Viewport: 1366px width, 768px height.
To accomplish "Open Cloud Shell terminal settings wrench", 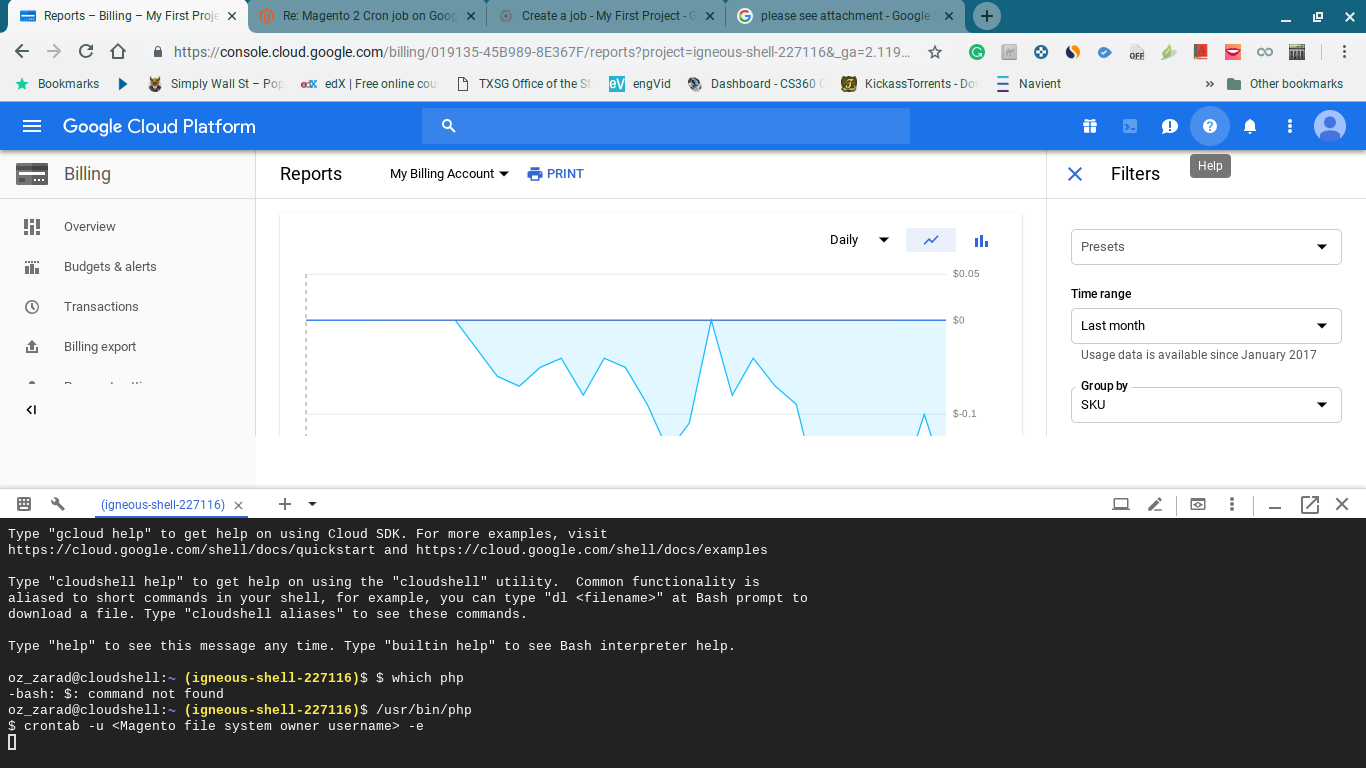I will (57, 504).
